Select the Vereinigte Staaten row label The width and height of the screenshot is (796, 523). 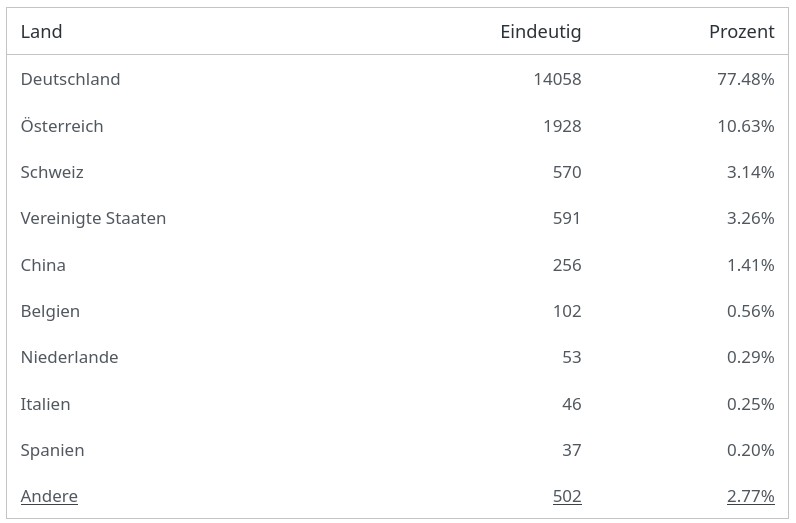(x=93, y=218)
